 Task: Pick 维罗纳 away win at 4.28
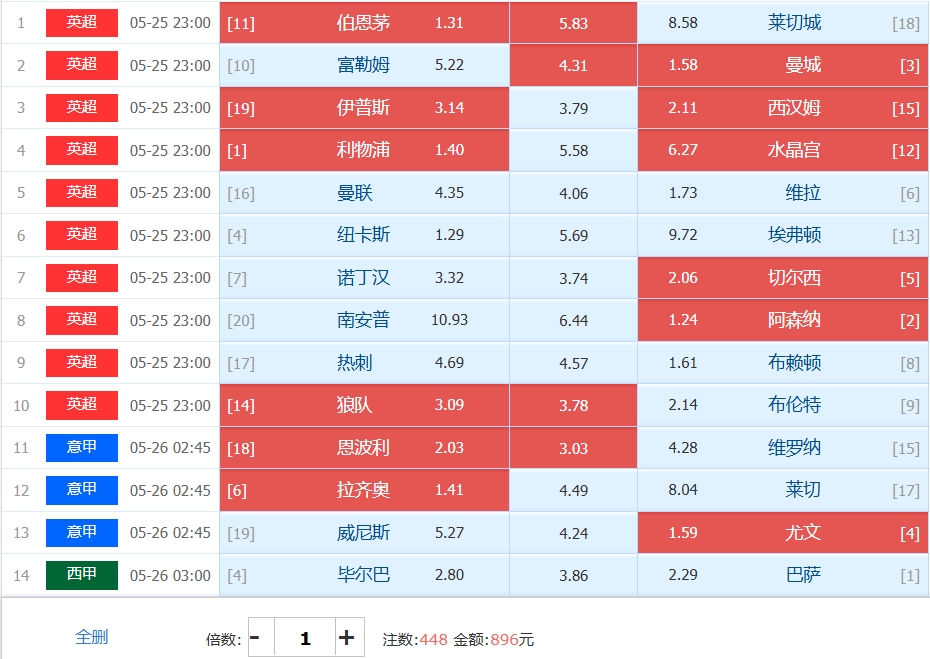point(783,448)
